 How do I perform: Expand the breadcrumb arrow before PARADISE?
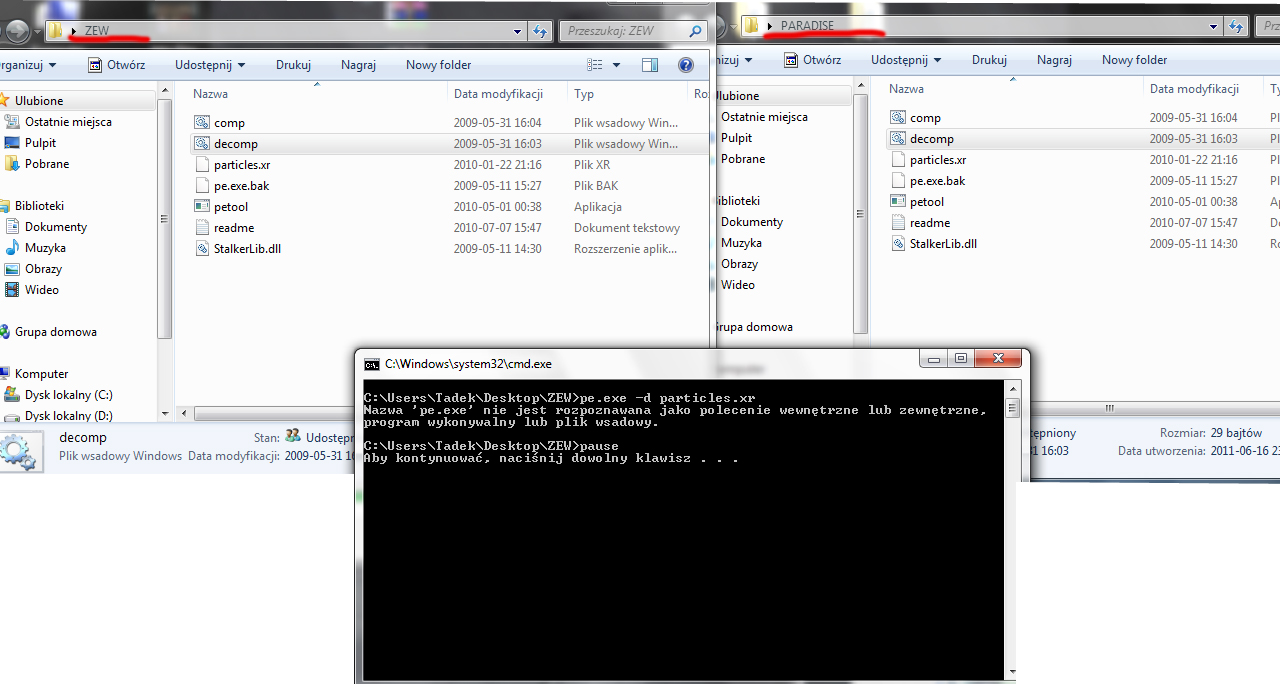tap(769, 25)
